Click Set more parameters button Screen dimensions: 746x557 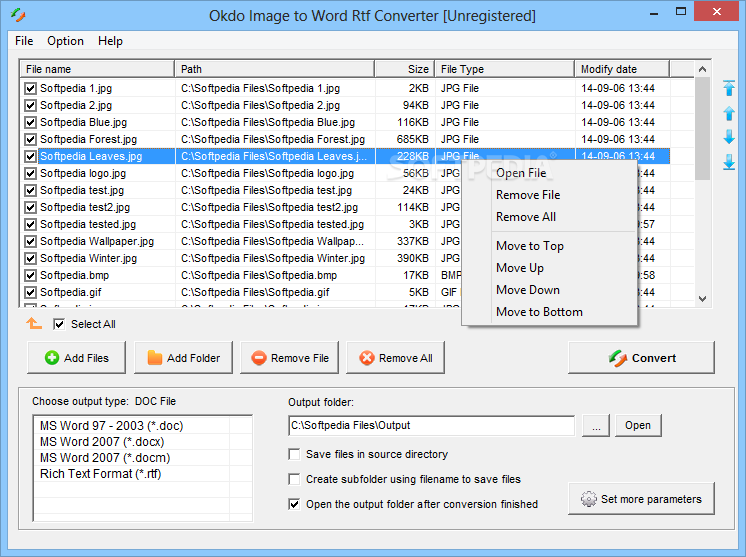(x=641, y=499)
